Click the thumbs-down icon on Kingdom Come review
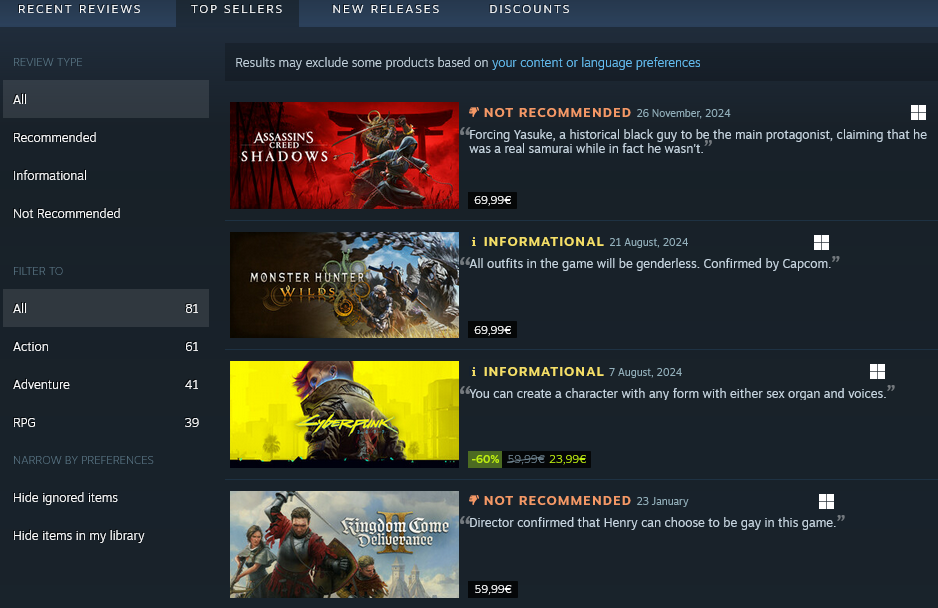 coord(474,500)
